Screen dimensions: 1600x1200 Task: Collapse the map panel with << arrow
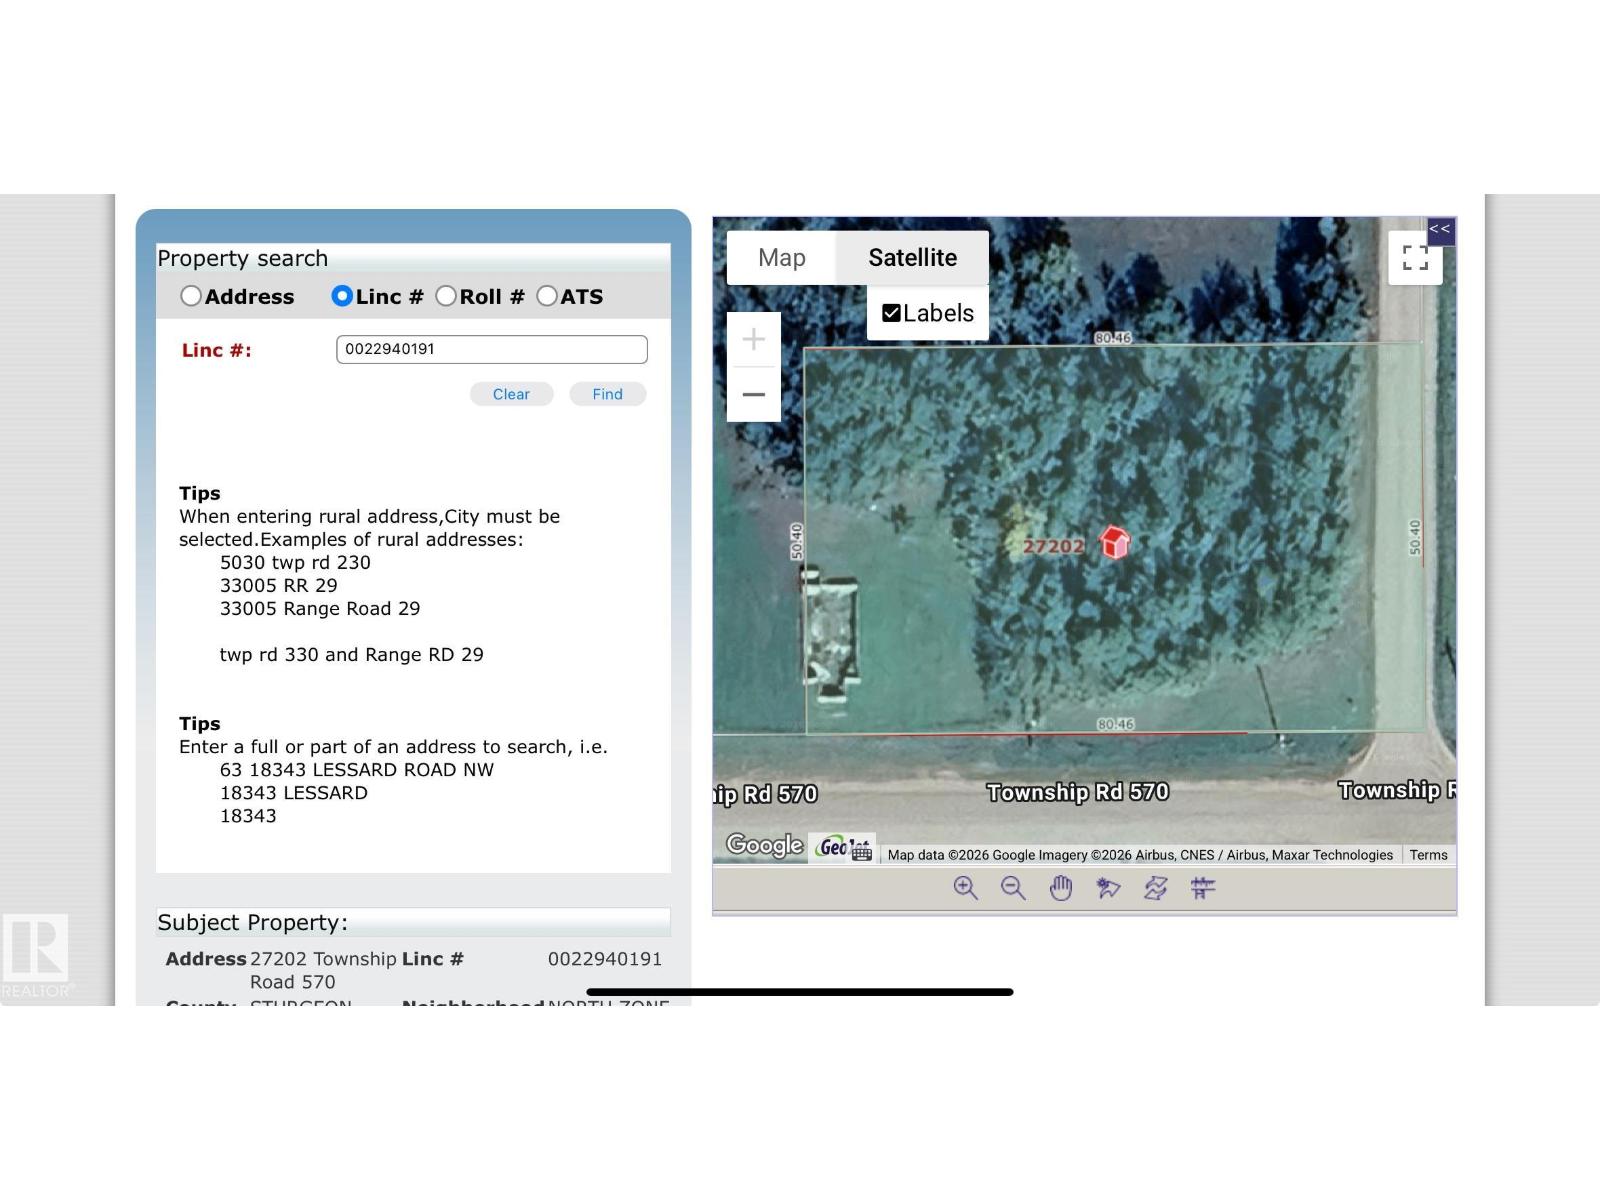pos(1440,230)
